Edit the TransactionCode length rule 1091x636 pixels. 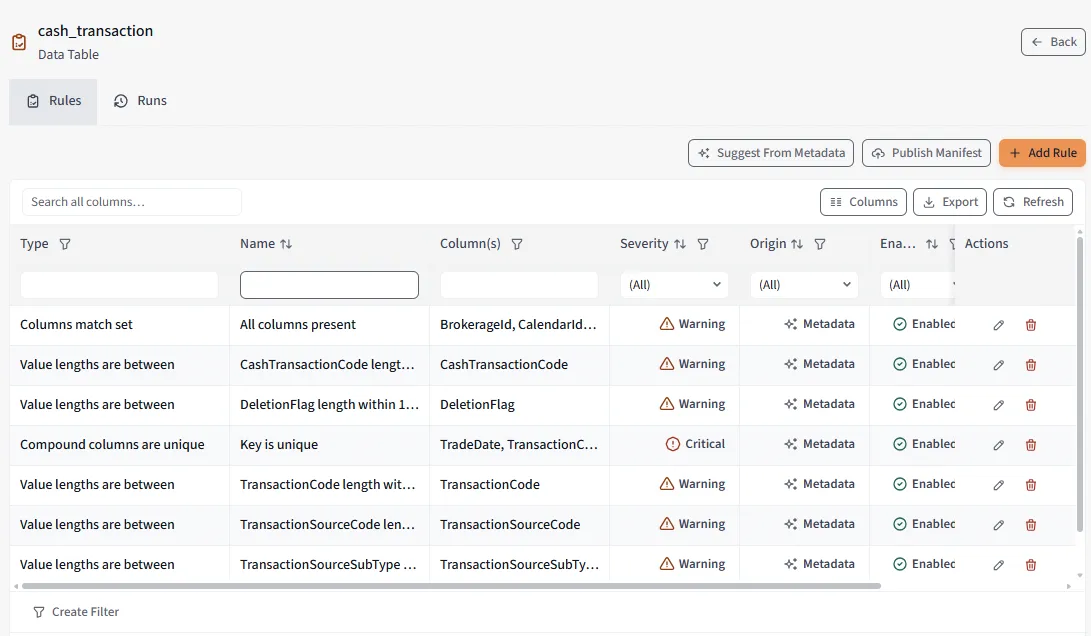click(998, 485)
